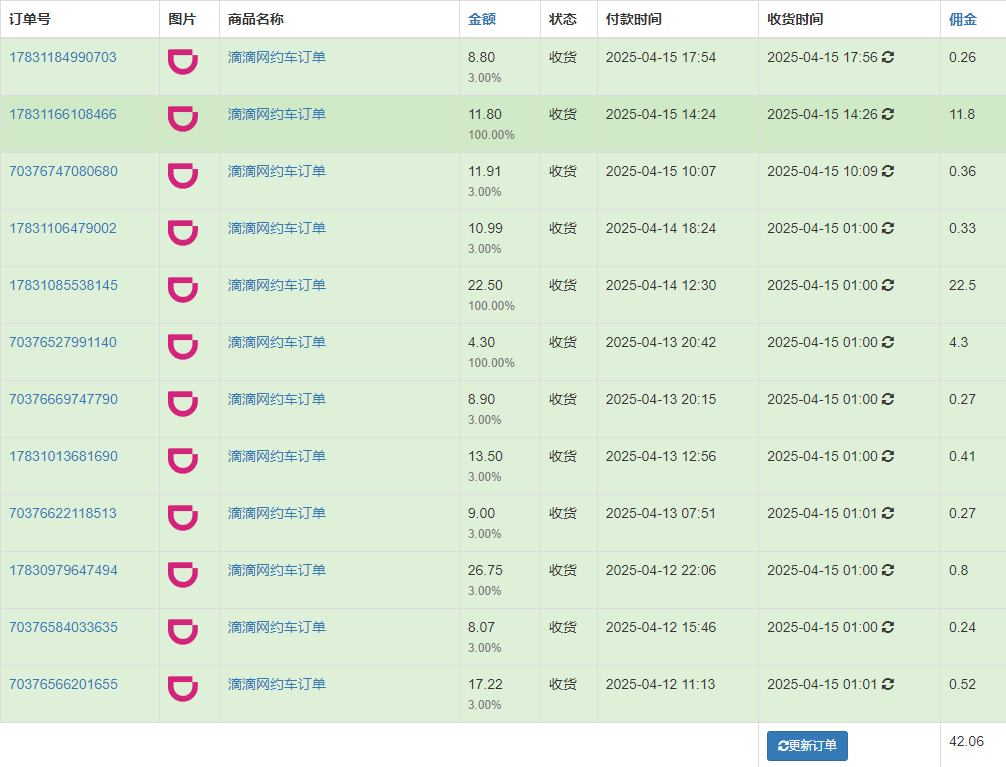Click refresh icon for order 70376584033635
This screenshot has height=767, width=1006.
point(888,627)
